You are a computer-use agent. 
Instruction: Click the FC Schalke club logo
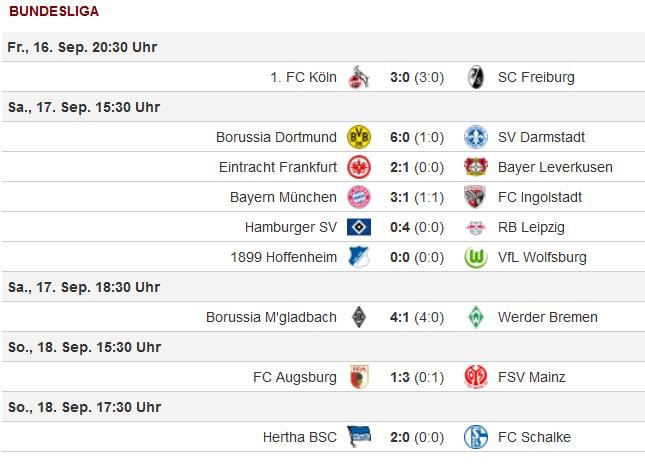click(x=476, y=437)
